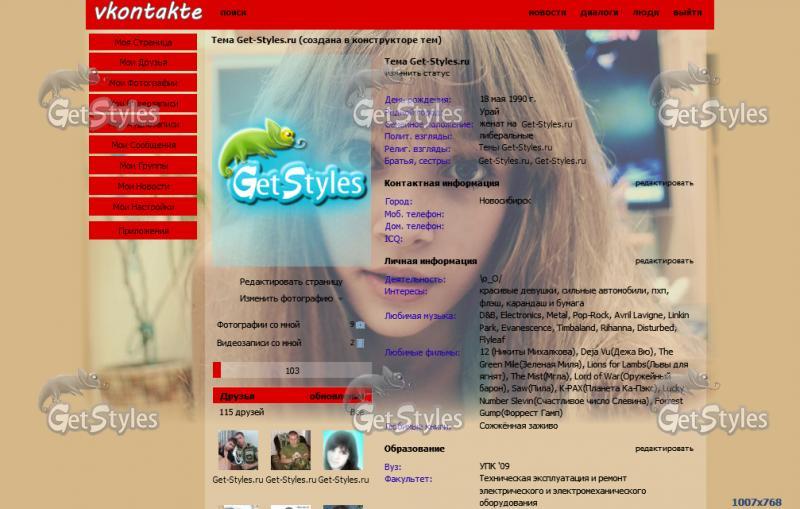Click the photo icon beside Фотографии со мной
Screen dimensions: 800x509
coord(360,325)
